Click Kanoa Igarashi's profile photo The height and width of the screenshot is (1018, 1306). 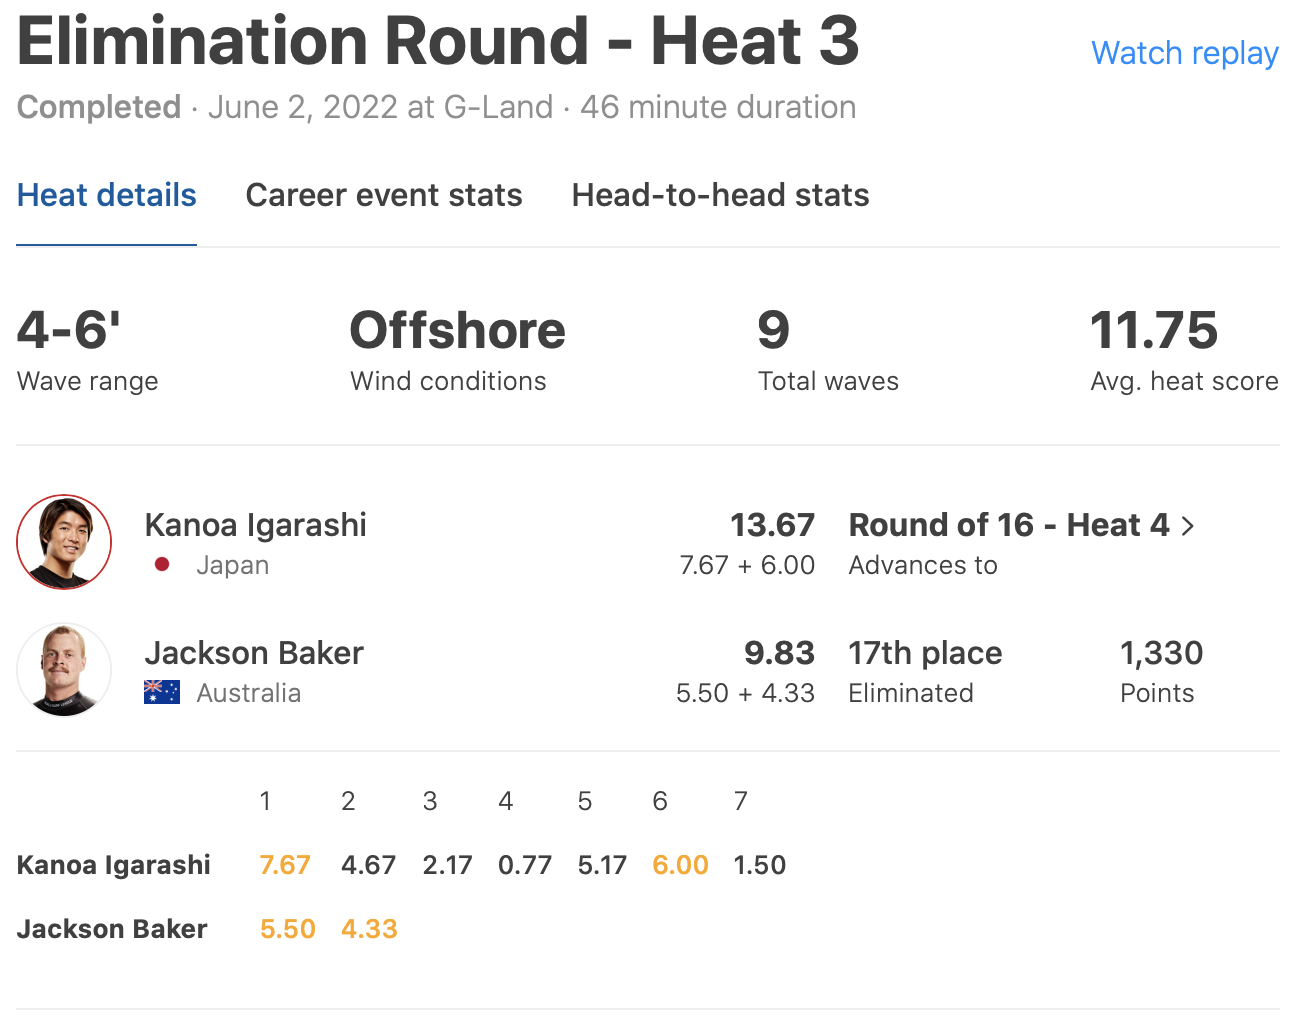click(x=64, y=542)
